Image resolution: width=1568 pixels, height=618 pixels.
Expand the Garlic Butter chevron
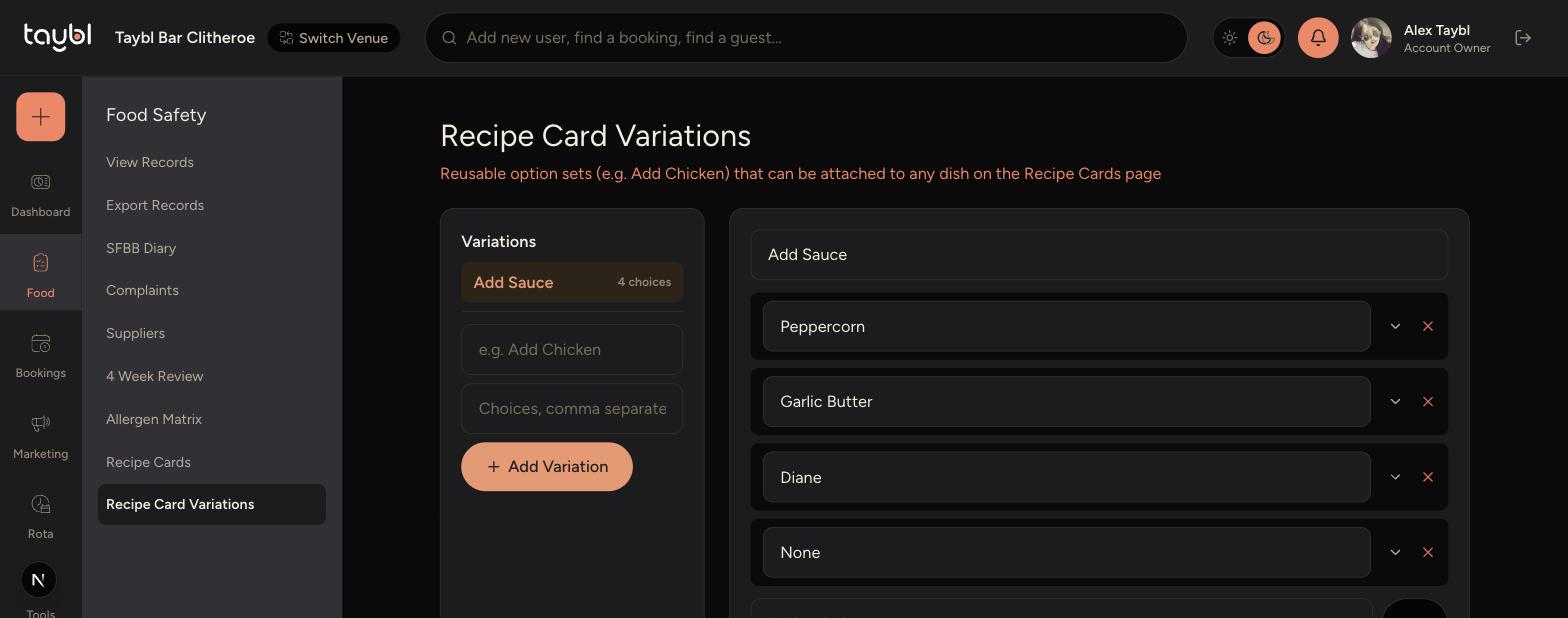point(1395,402)
